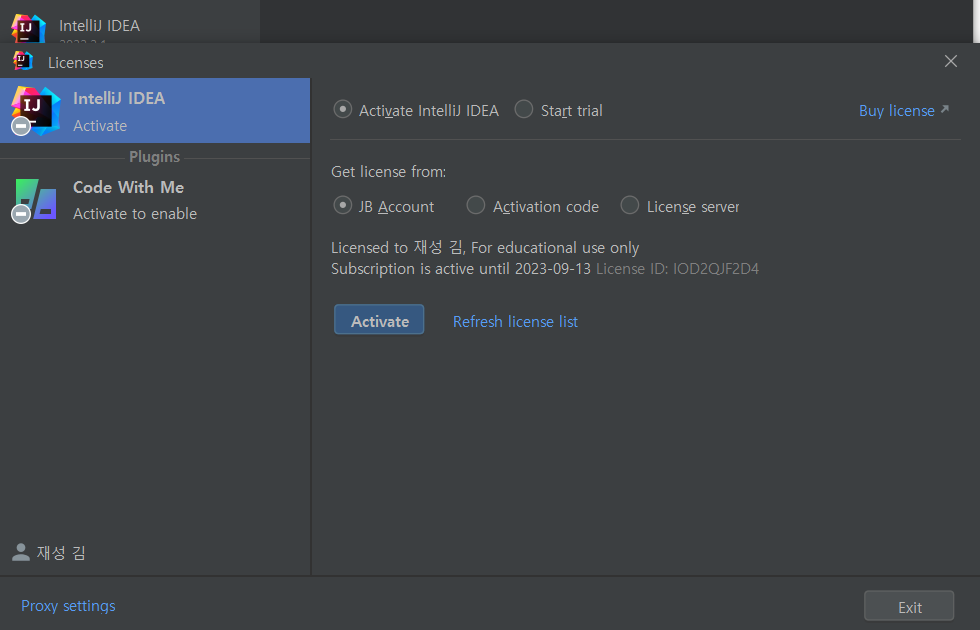Click 'Licensed to 재성 김, For educational use only'
The image size is (980, 630).
coord(485,248)
